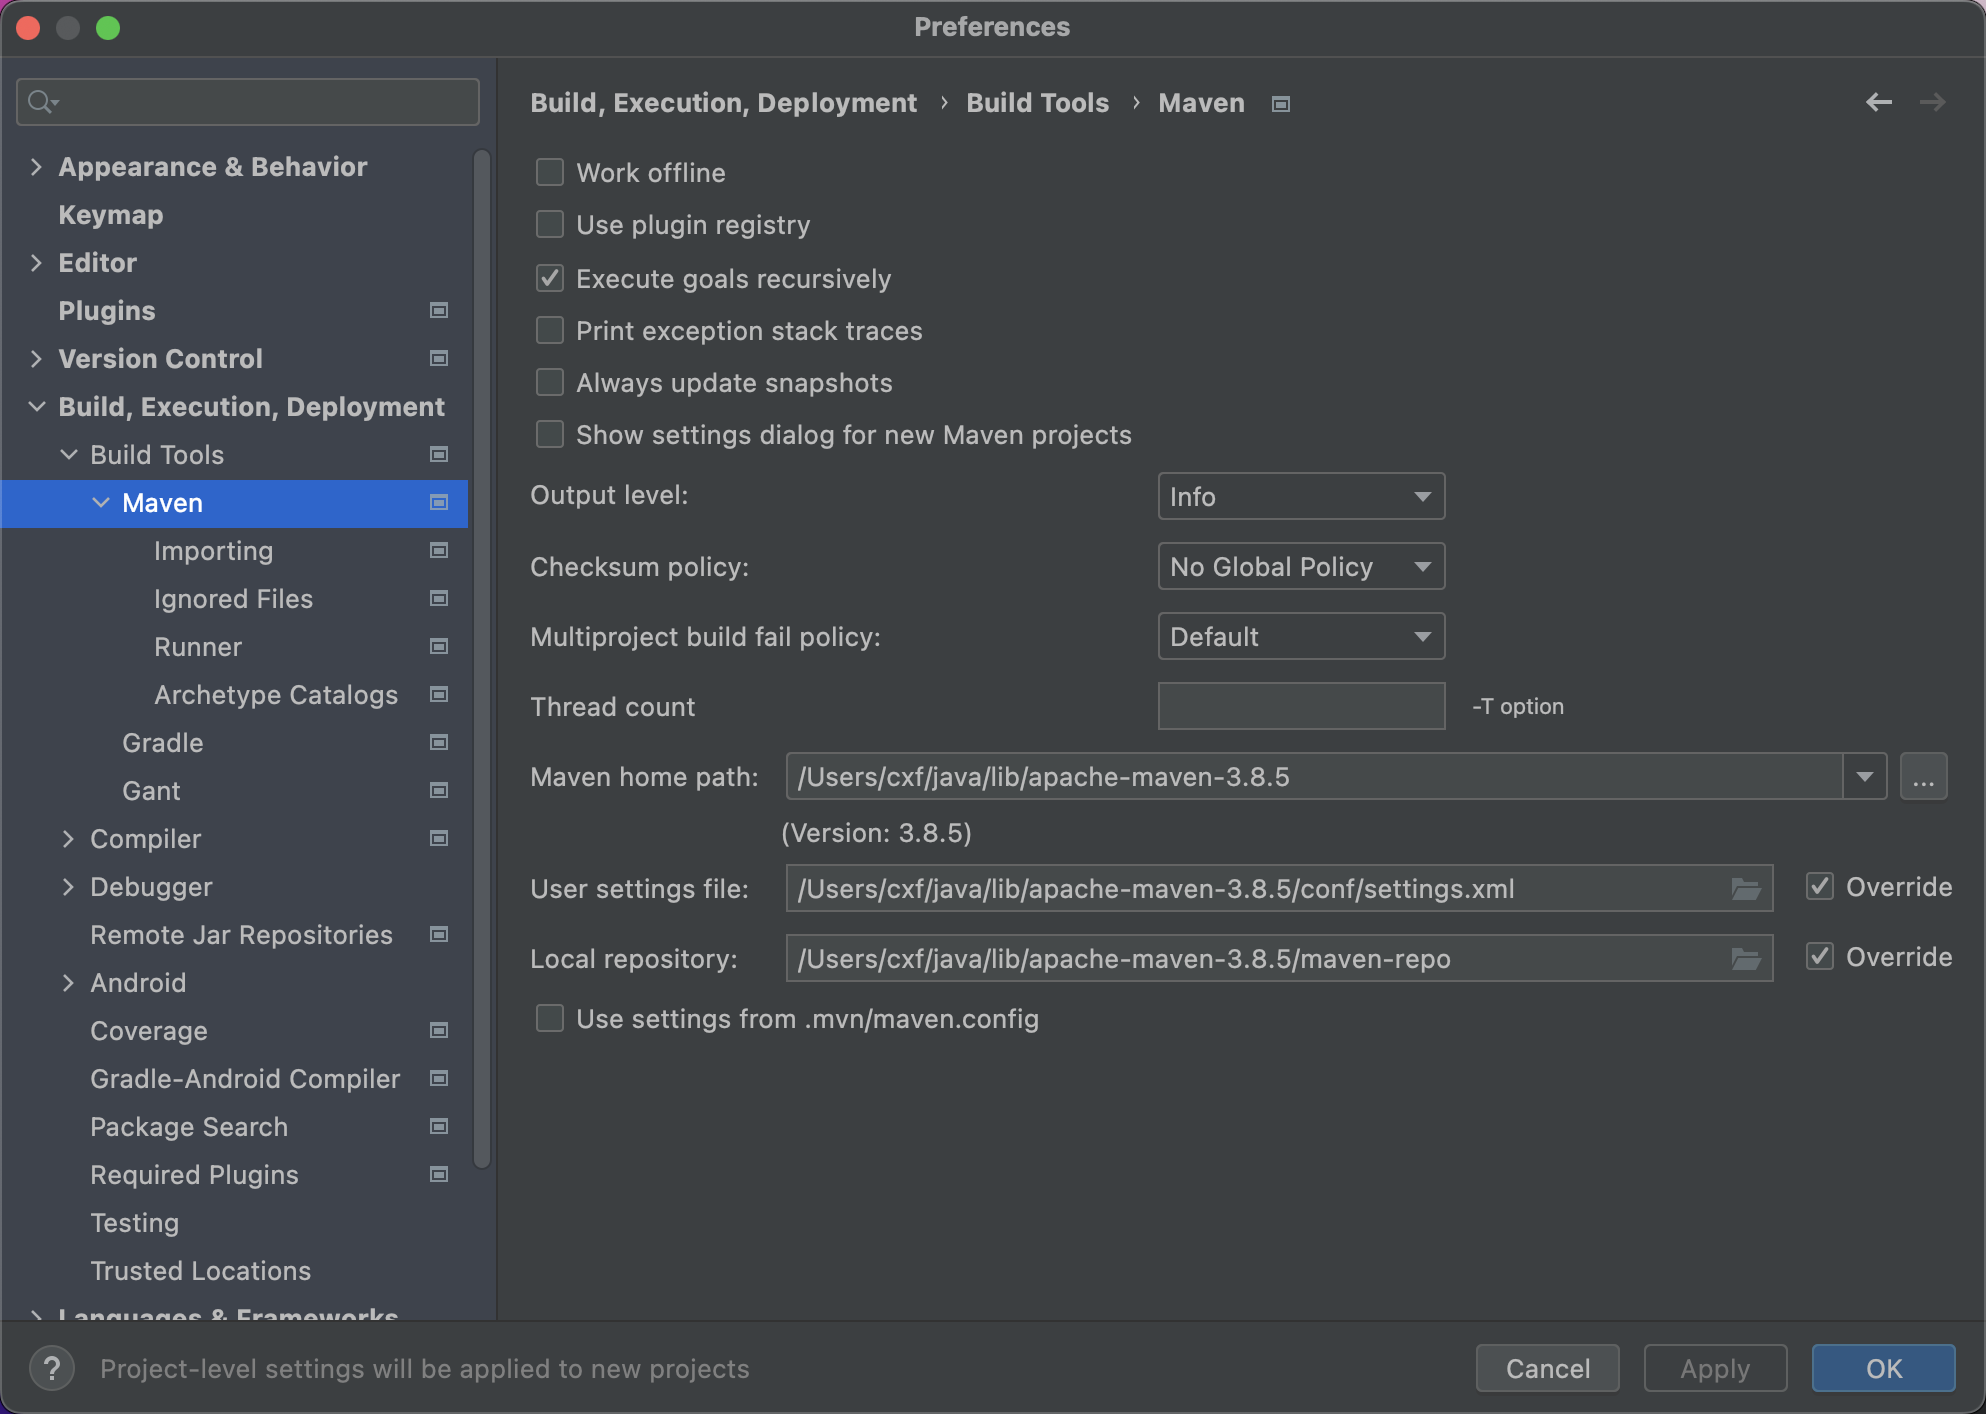The image size is (1986, 1414).
Task: Expand Appearance & Behavior section
Action: (36, 166)
